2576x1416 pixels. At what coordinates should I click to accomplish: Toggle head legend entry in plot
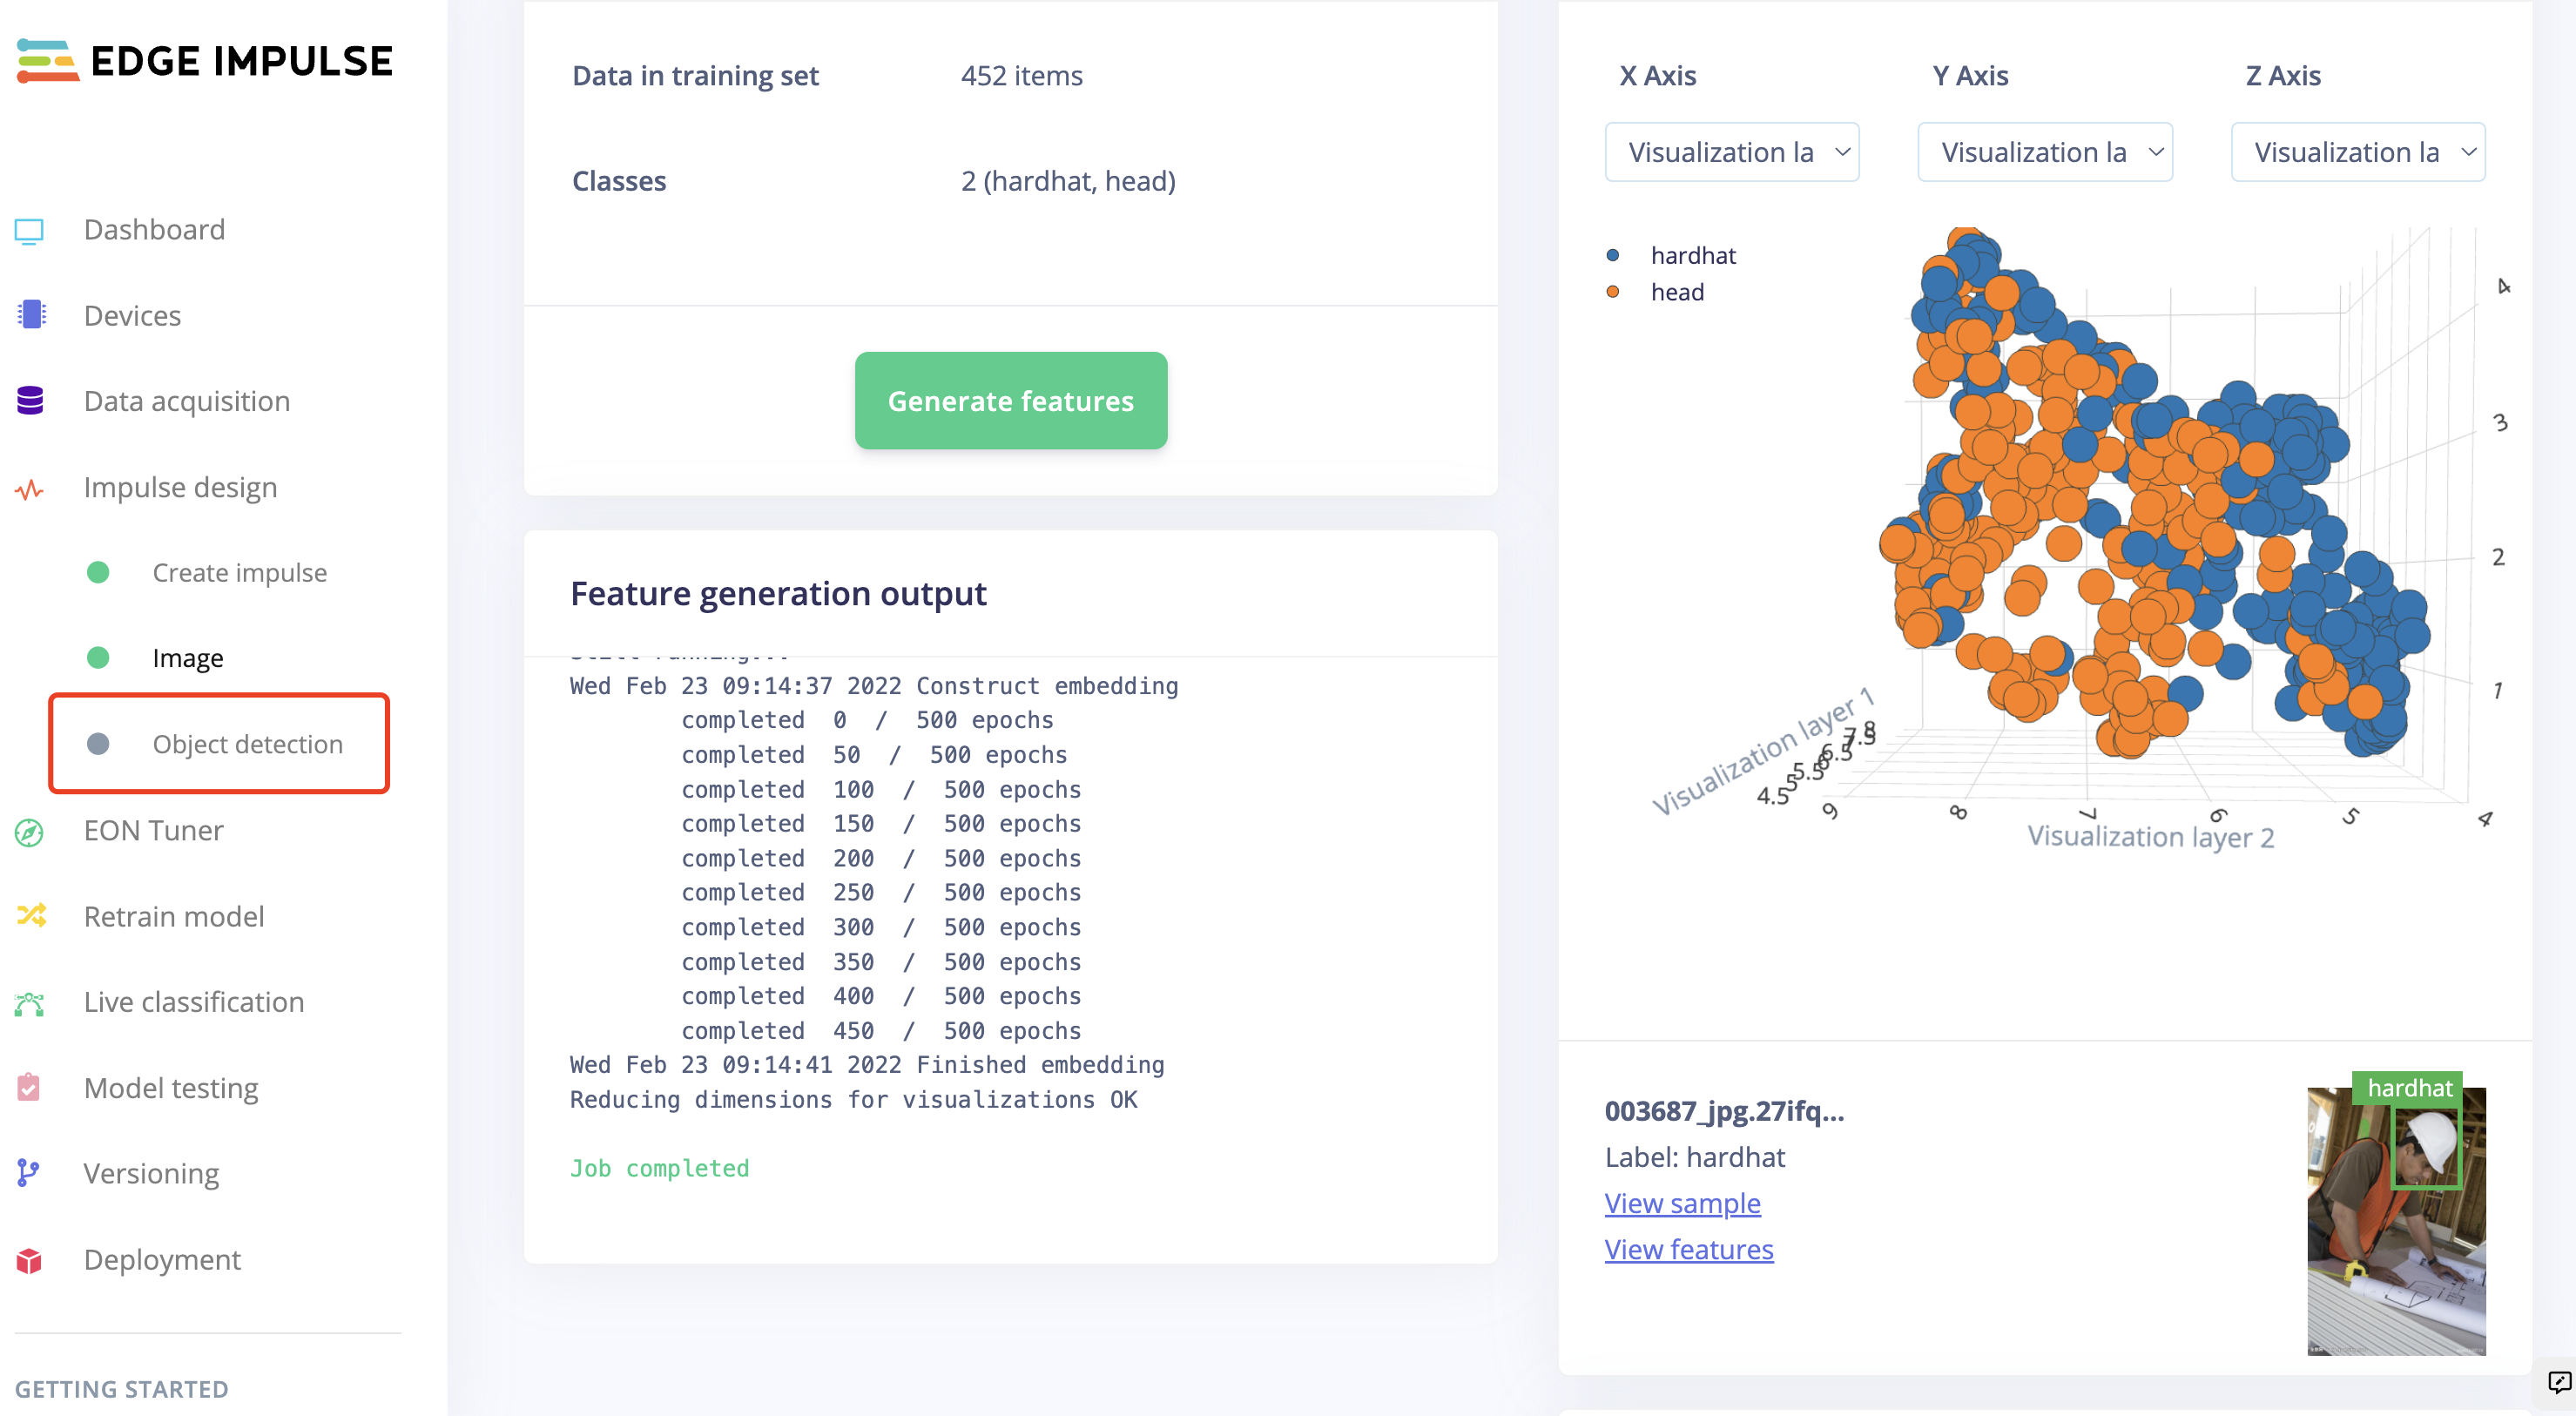1677,292
